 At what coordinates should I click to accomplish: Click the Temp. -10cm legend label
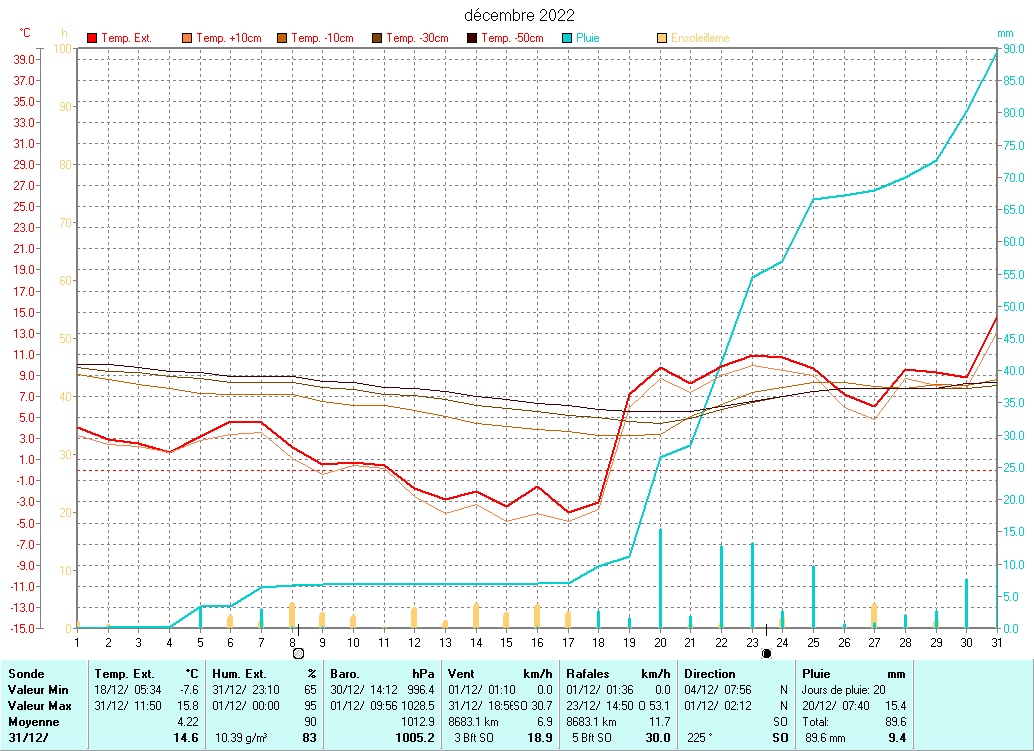click(322, 39)
